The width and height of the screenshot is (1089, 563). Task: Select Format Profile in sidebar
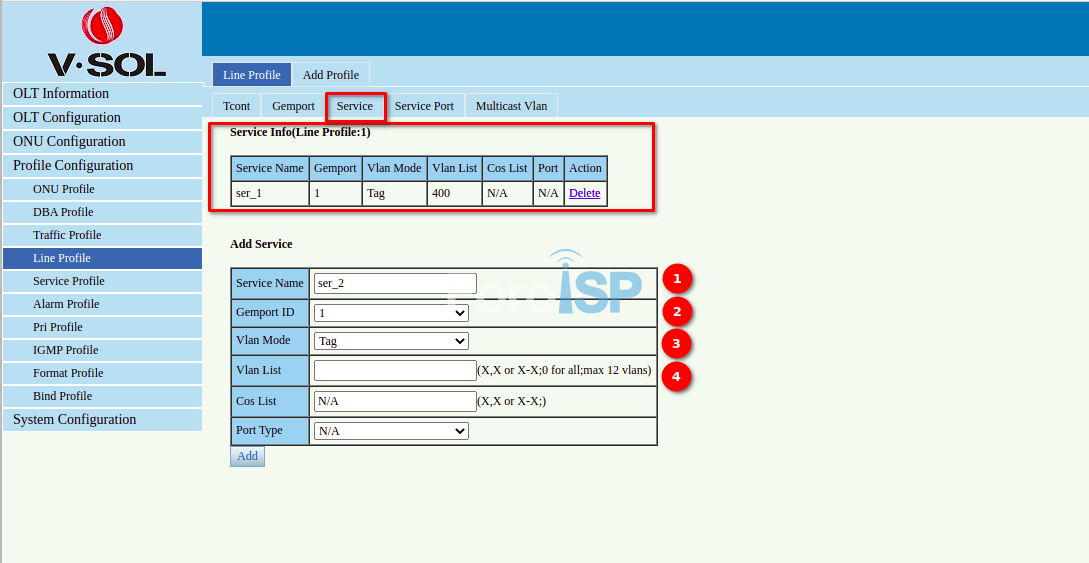tap(102, 373)
